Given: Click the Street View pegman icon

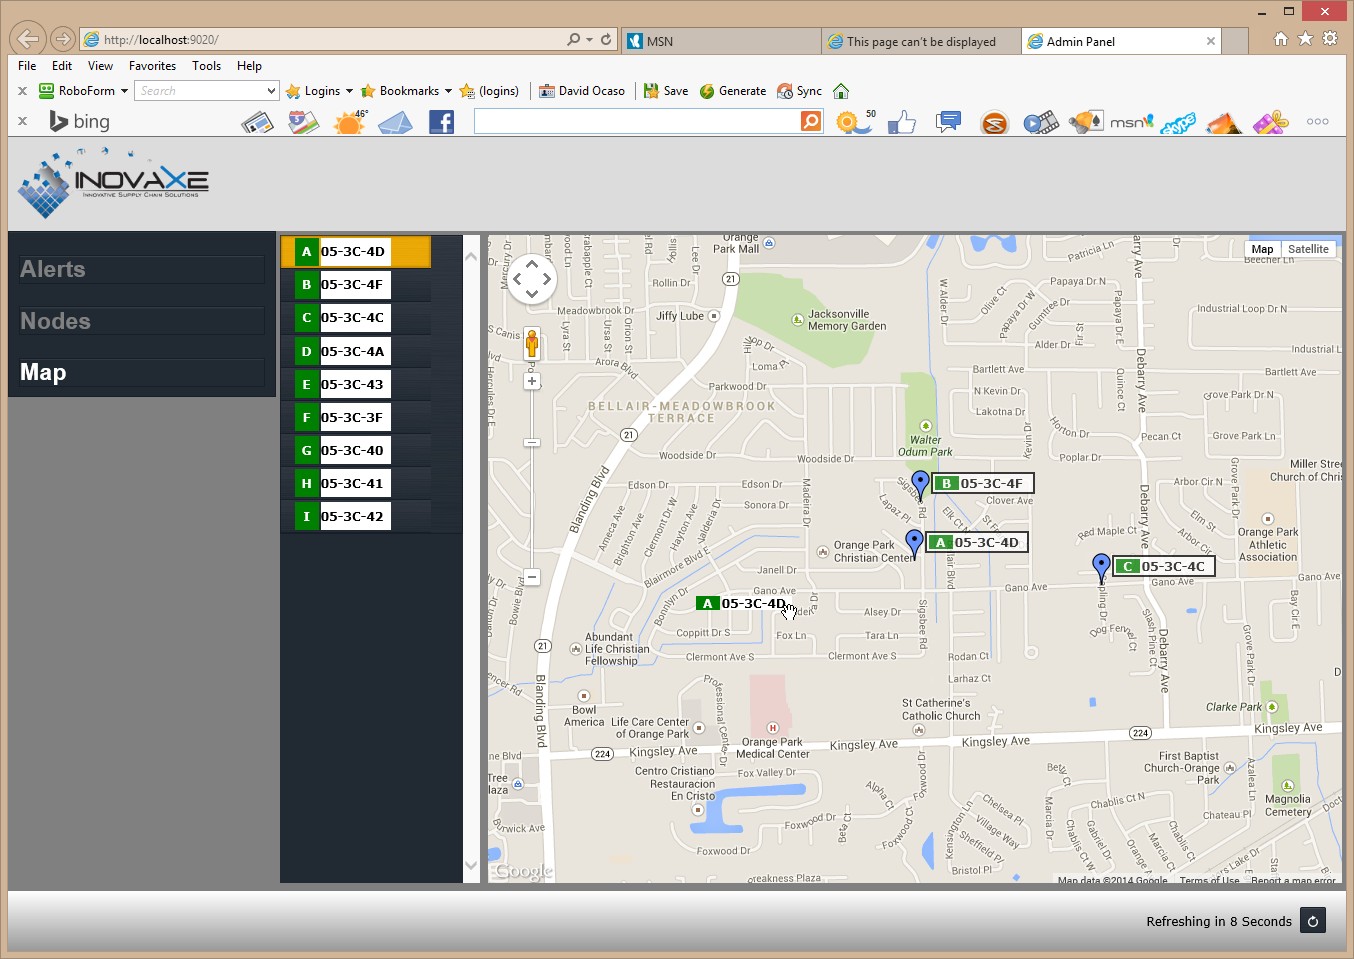Looking at the screenshot, I should point(532,344).
